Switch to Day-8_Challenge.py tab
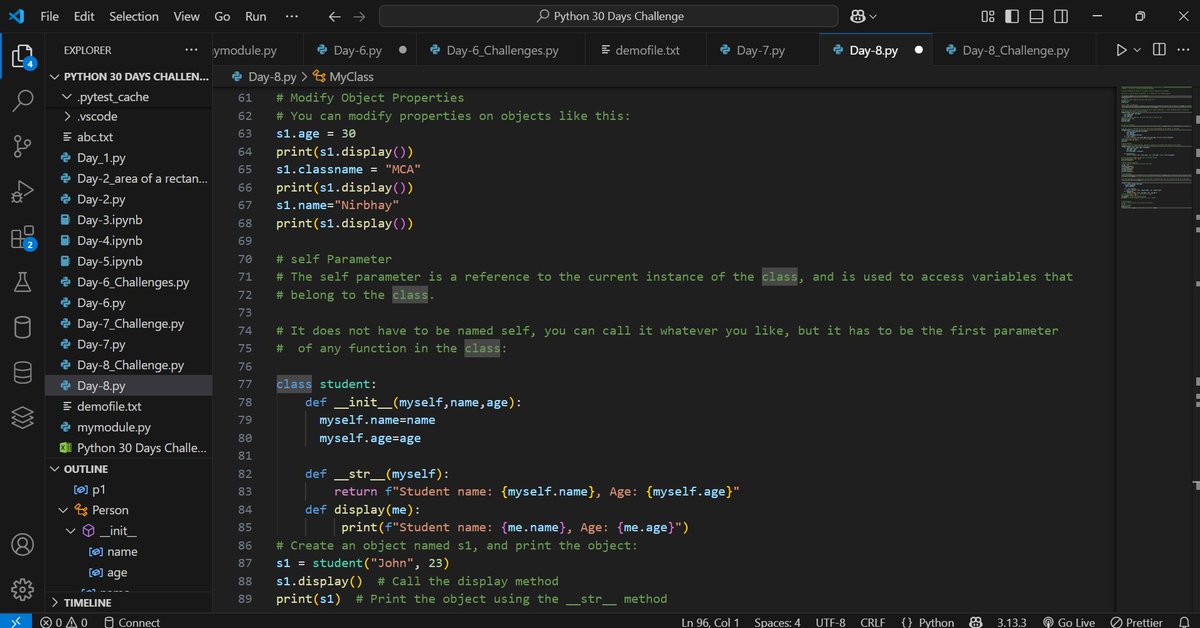1200x628 pixels. click(1016, 50)
